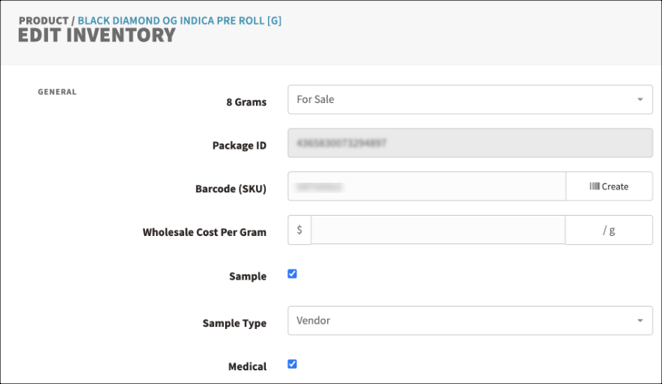Click the down arrow of the For Sale dropdown

(640, 100)
